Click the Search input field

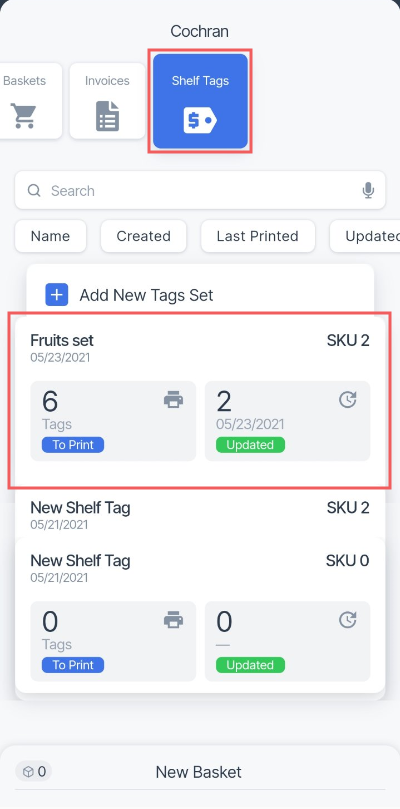coord(200,190)
